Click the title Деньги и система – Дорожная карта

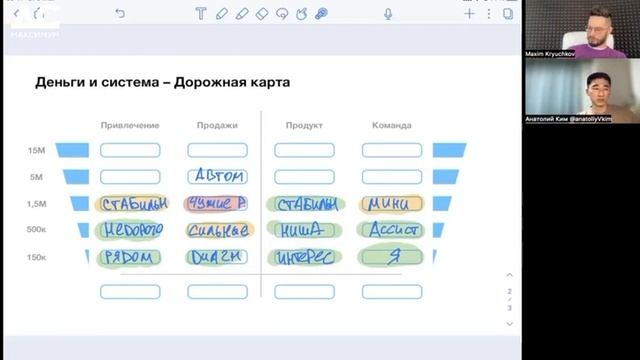[162, 82]
